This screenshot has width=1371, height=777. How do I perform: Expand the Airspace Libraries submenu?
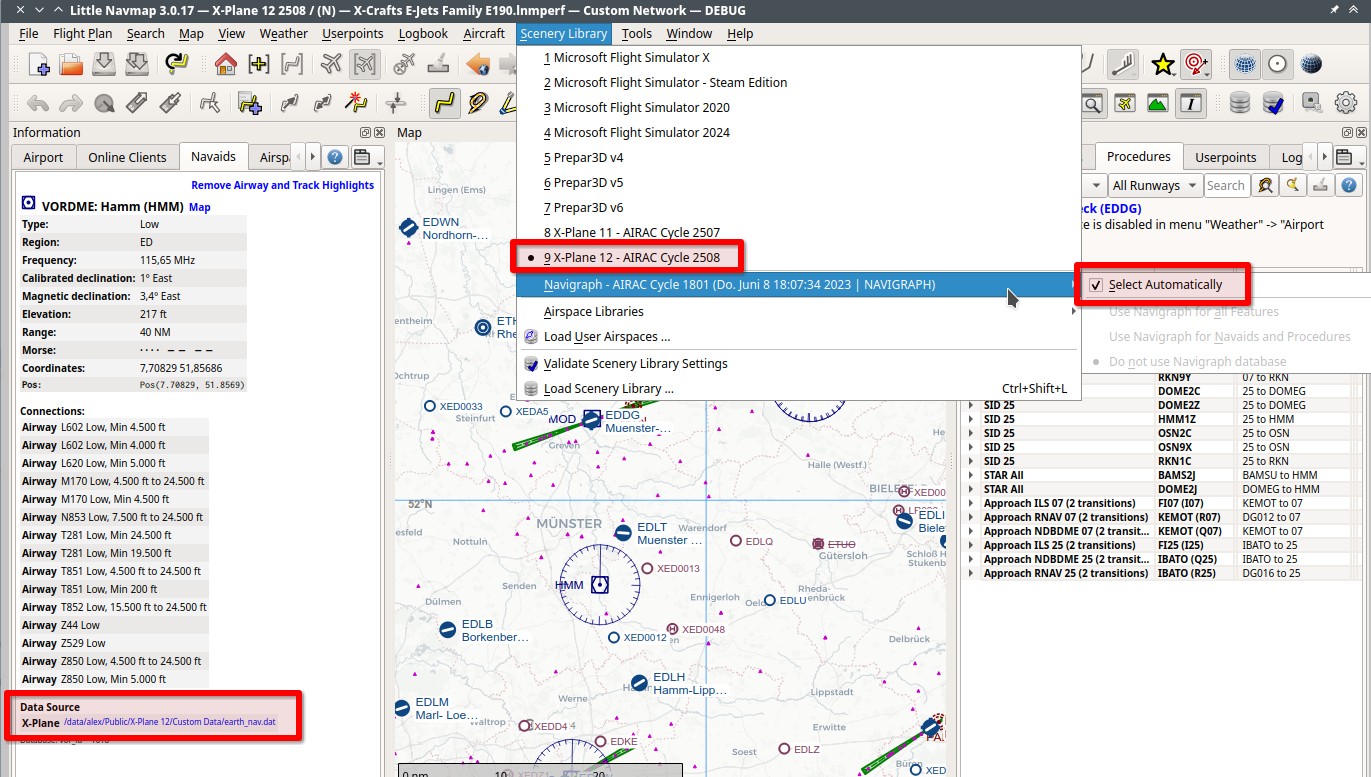point(798,311)
